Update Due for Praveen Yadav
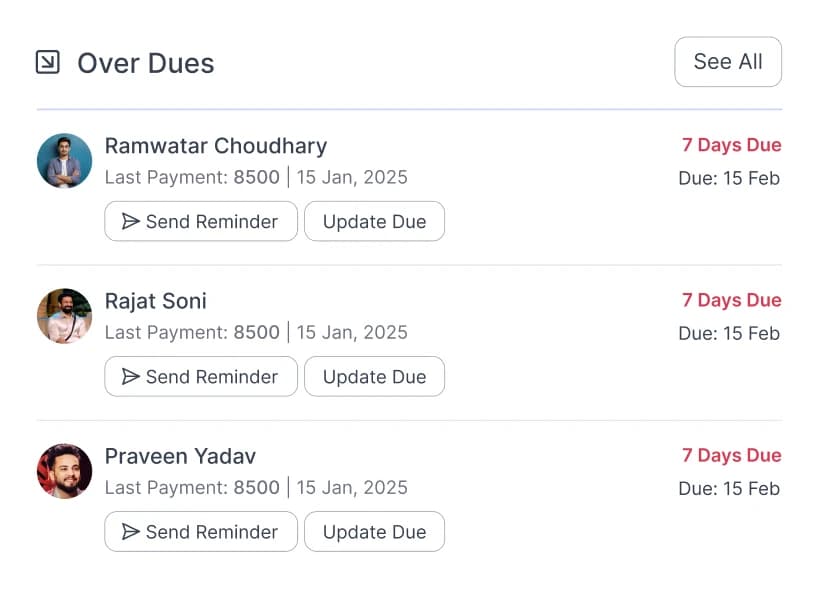This screenshot has width=820, height=600. pos(374,531)
